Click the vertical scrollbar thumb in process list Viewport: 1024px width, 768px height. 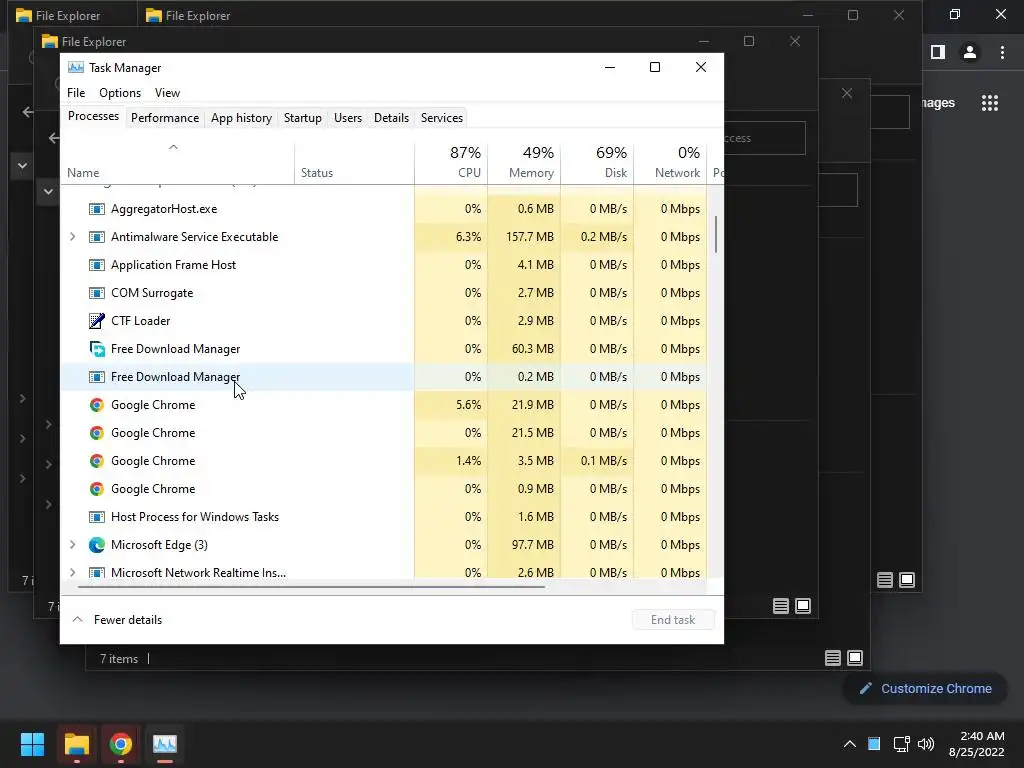pyautogui.click(x=716, y=234)
